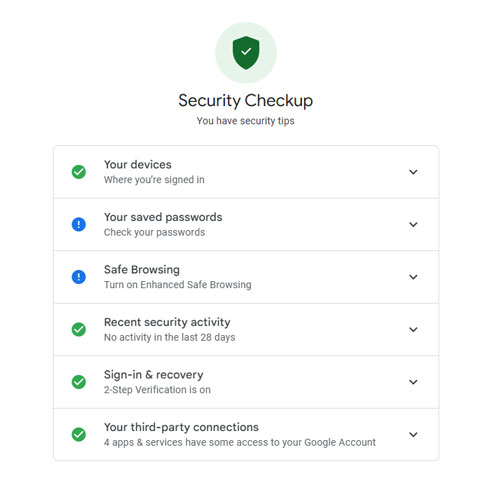Expand third-party connections chevron arrow

(413, 434)
